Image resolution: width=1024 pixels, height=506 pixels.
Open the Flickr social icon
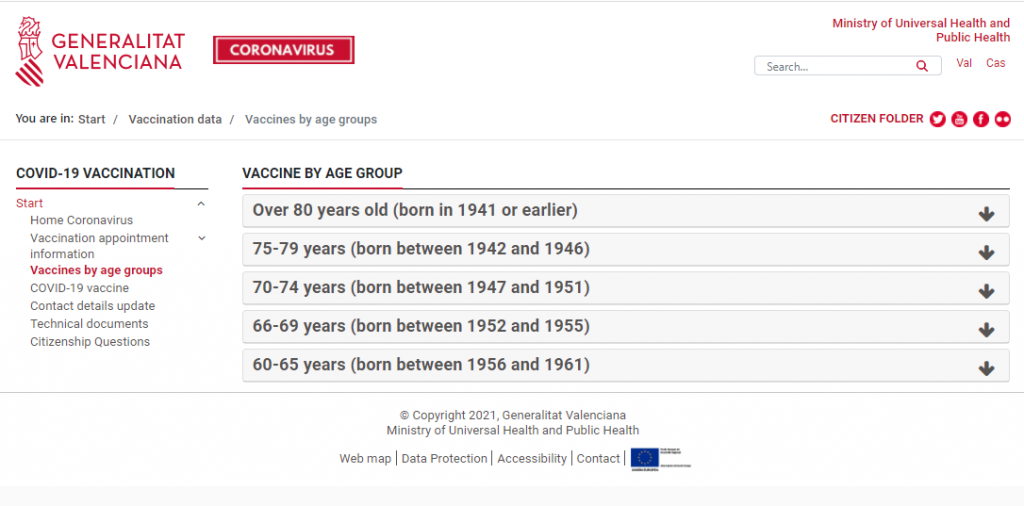tap(1002, 119)
